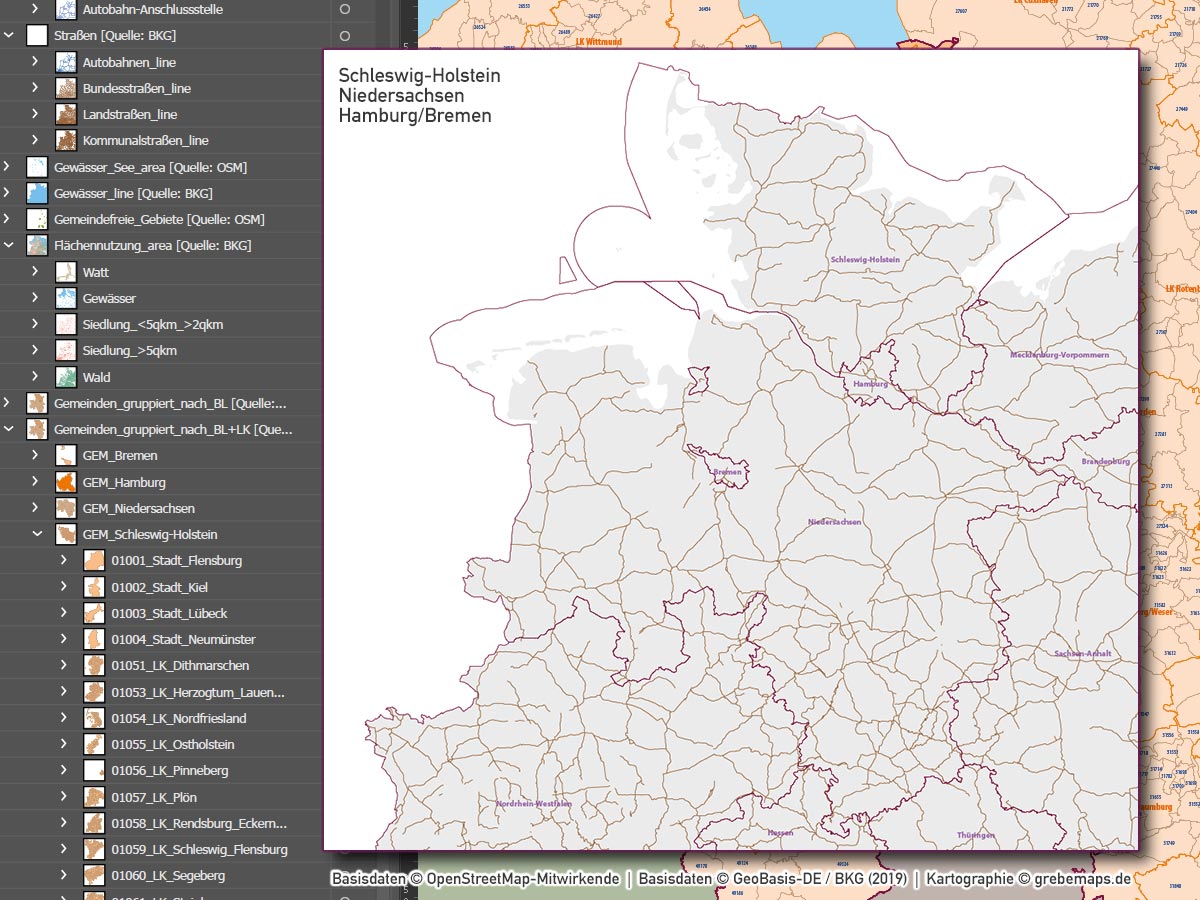Click the Watt layer thumbnail
This screenshot has height=900, width=1200.
pyautogui.click(x=66, y=271)
